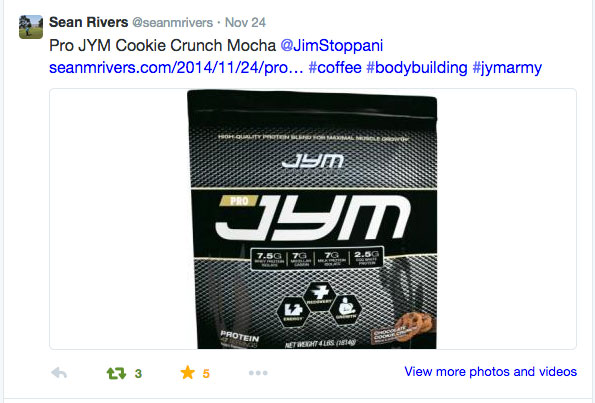Open the @JimStoppani mention
The height and width of the screenshot is (403, 595).
(332, 46)
